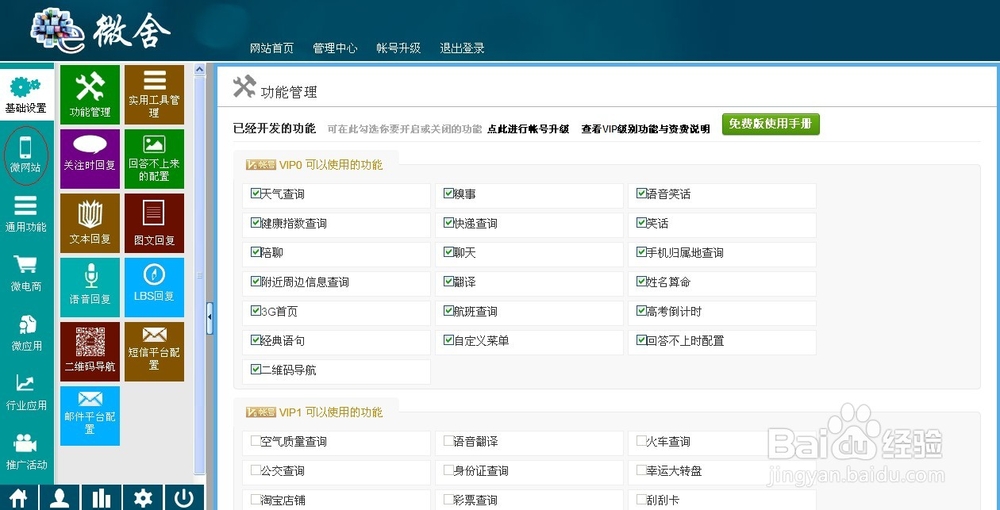1000x510 pixels.
Task: Select the 语音回复 microphone tile
Action: tap(90, 288)
